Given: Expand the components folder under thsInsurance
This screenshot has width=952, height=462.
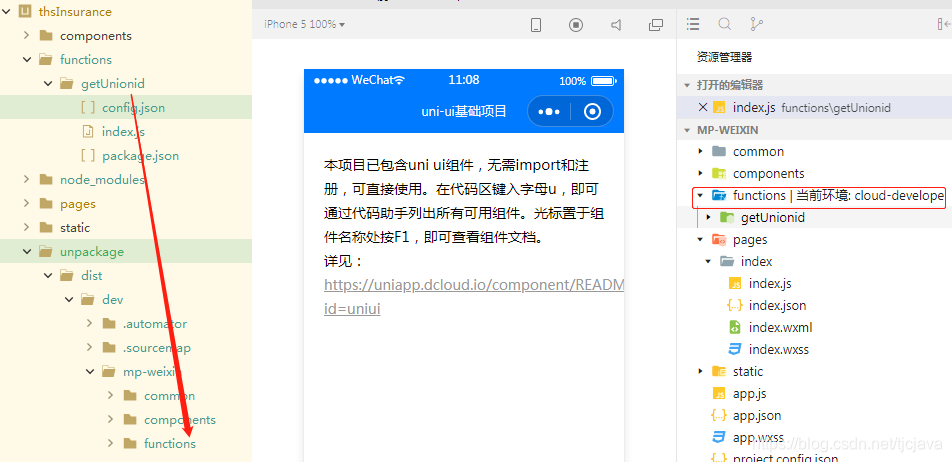Looking at the screenshot, I should click(x=27, y=35).
